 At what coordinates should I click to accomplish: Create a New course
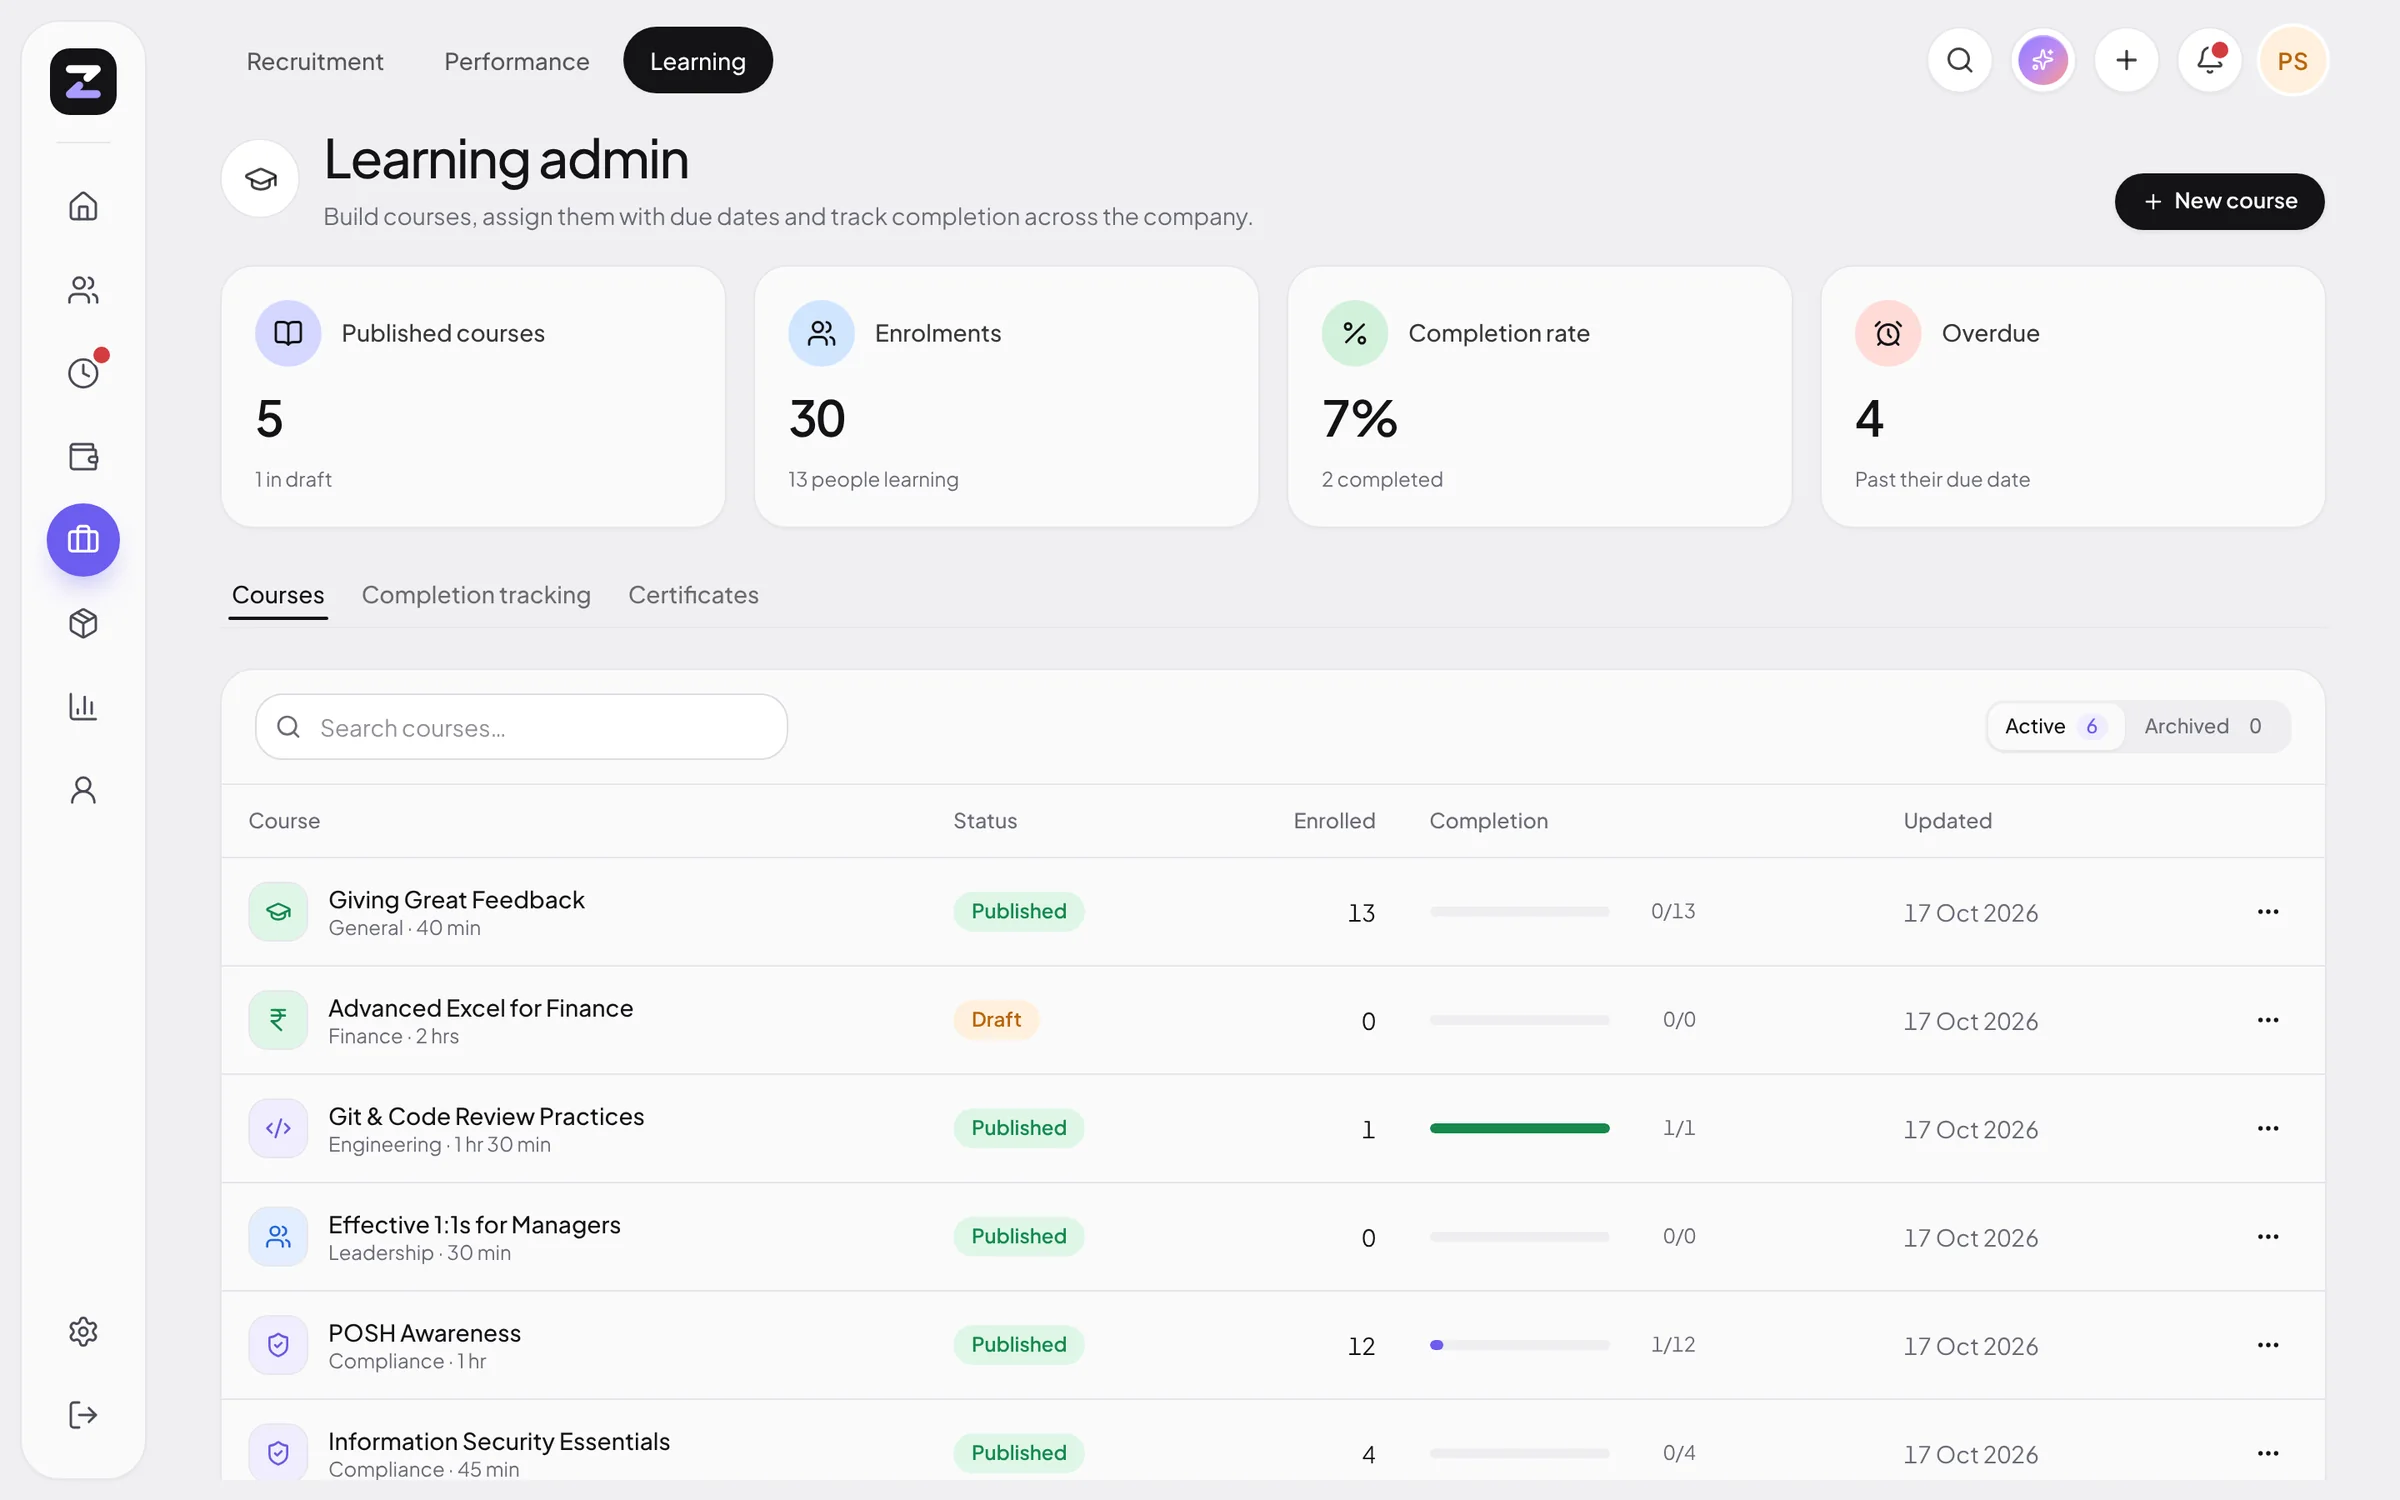(2219, 201)
